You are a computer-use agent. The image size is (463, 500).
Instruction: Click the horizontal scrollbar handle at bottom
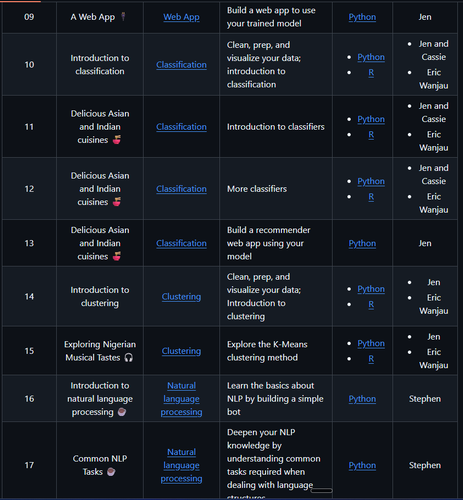[x=321, y=490]
